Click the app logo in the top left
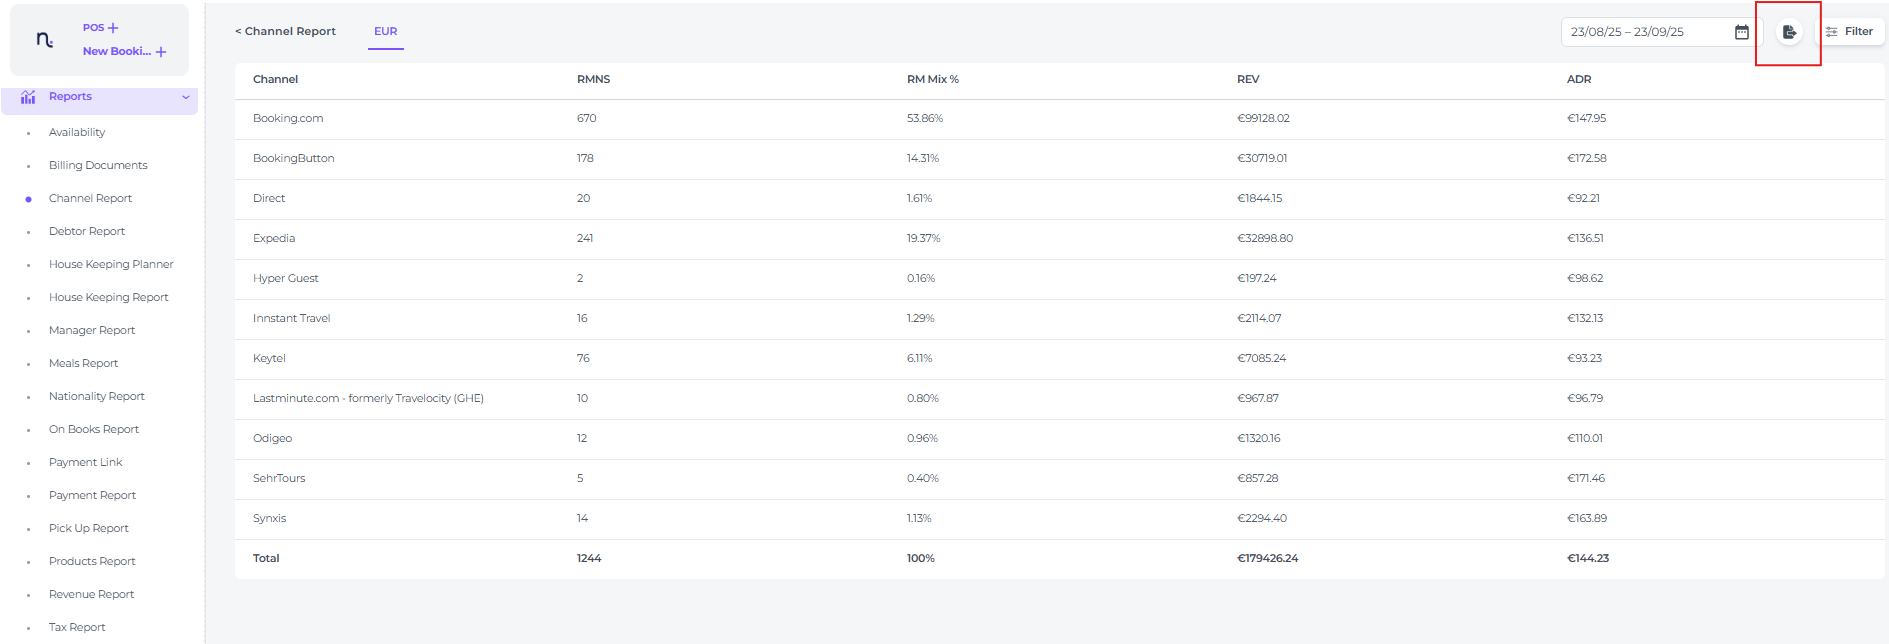Screen dimensions: 1889x644 click(44, 40)
